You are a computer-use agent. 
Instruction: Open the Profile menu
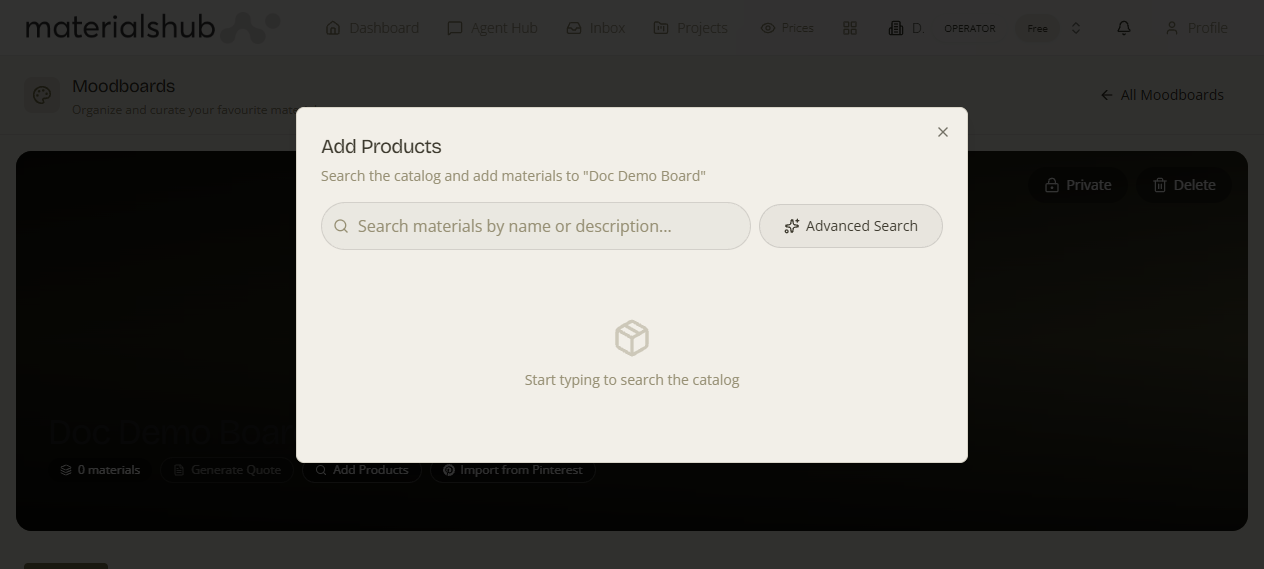pyautogui.click(x=1196, y=28)
